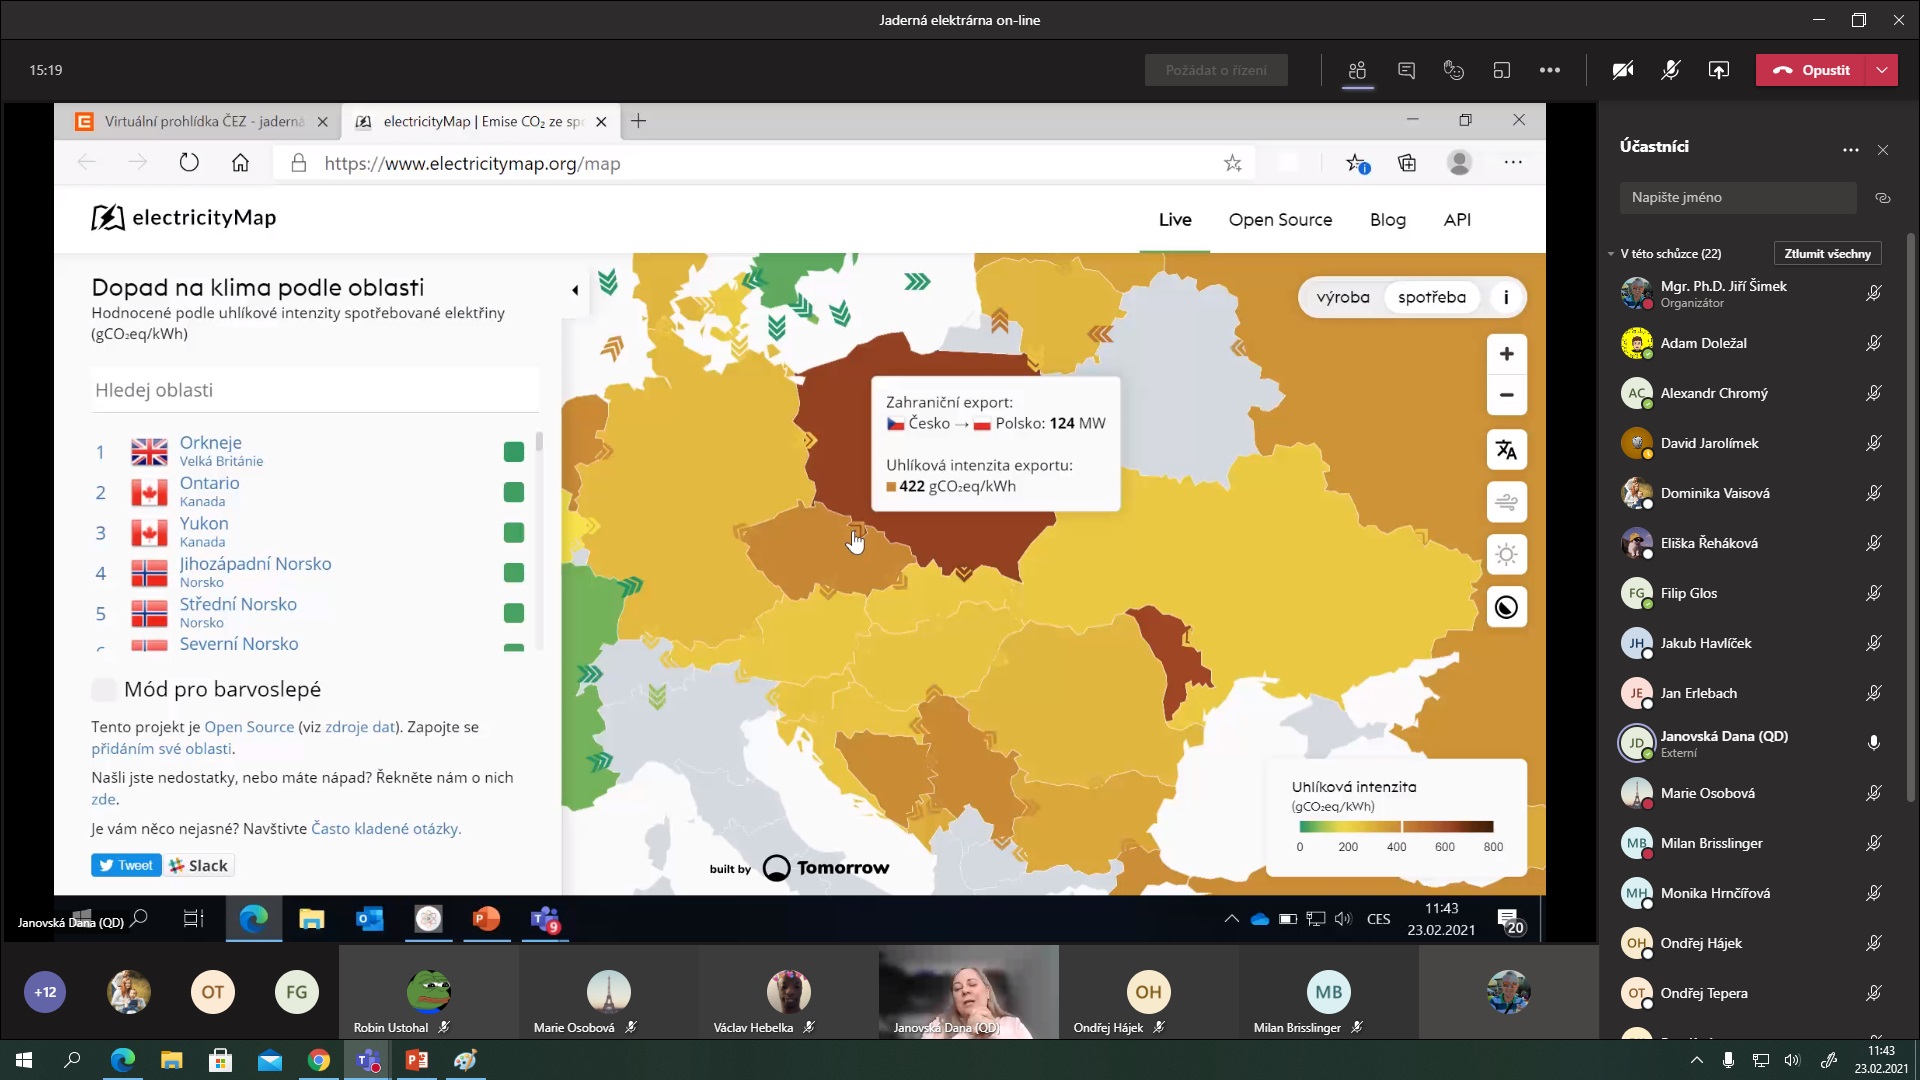Switch map to spotřeba mode
This screenshot has height=1080, width=1920.
(1431, 297)
